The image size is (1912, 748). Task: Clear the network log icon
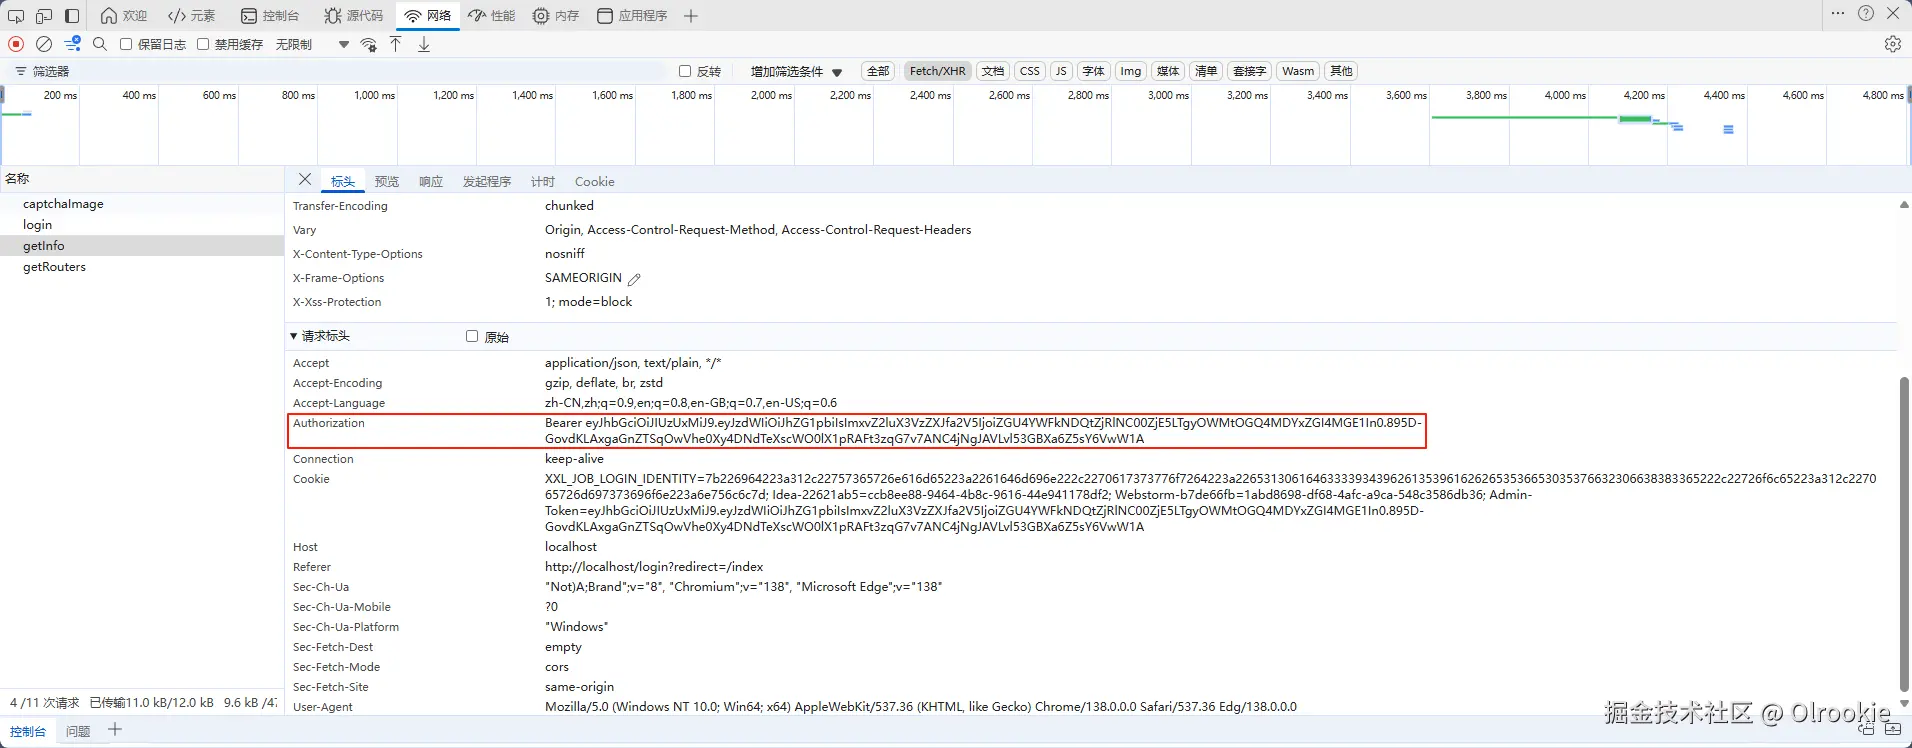click(x=44, y=44)
